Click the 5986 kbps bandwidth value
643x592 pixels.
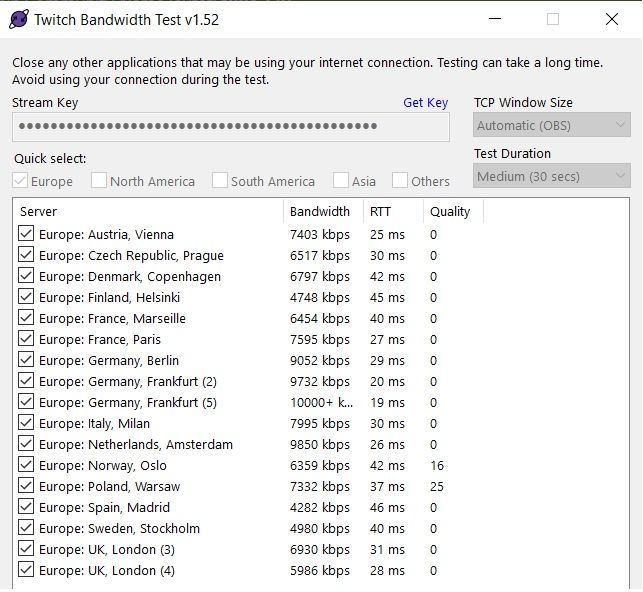[x=320, y=570]
